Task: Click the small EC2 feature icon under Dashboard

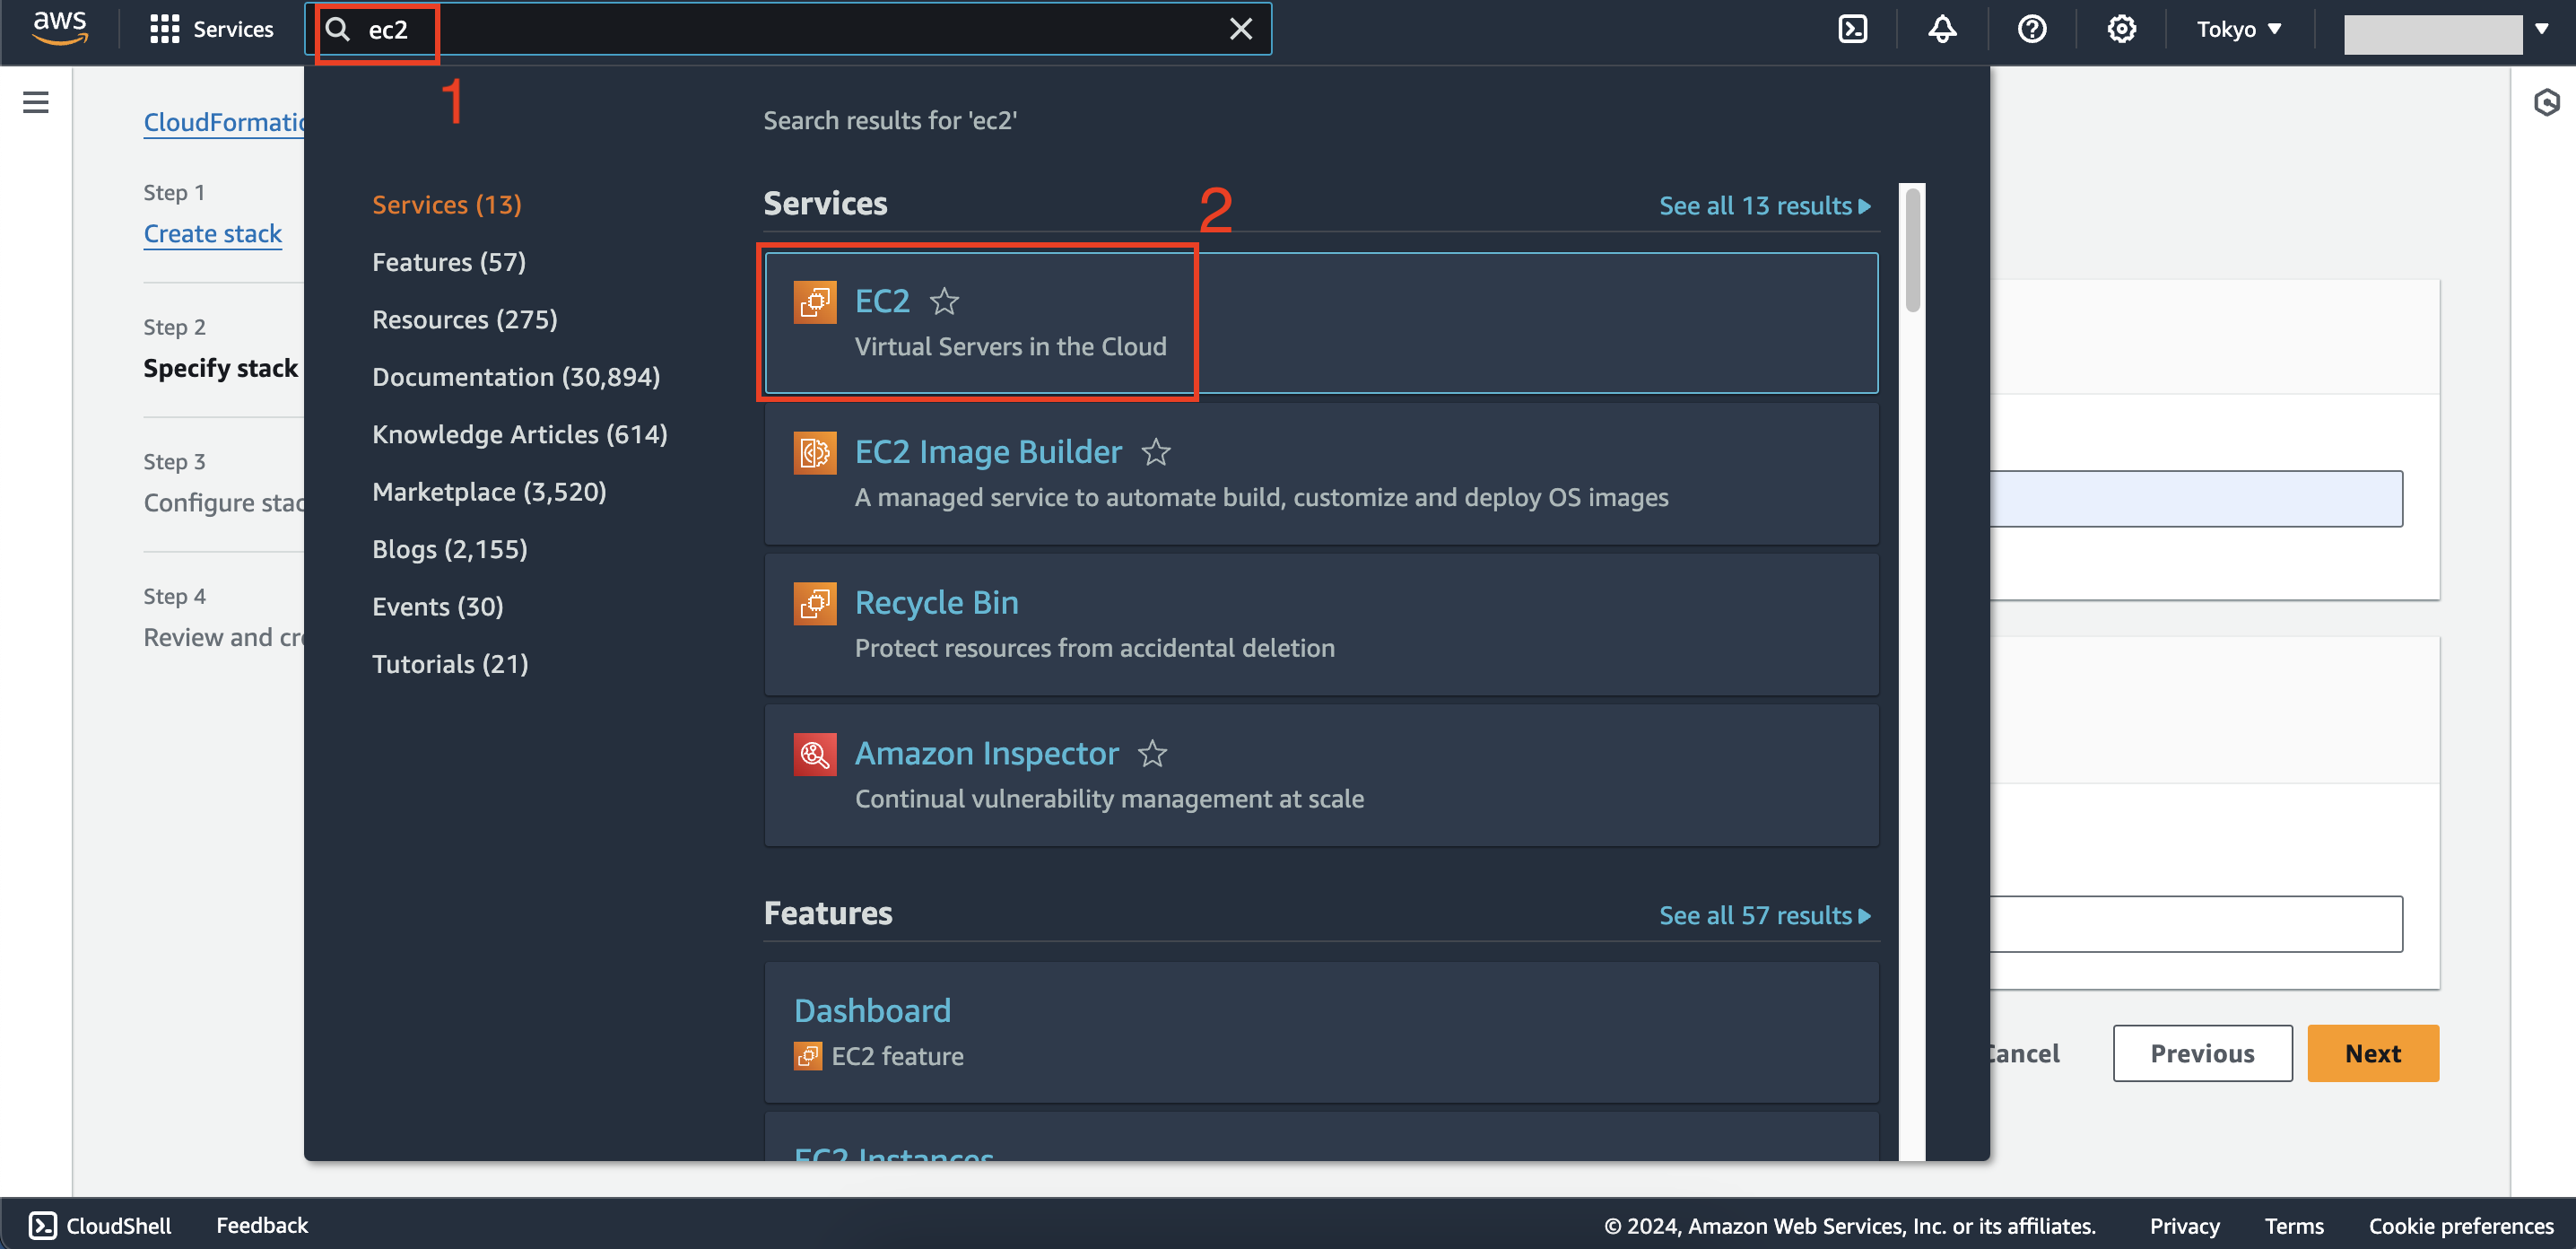Action: pyautogui.click(x=808, y=1056)
